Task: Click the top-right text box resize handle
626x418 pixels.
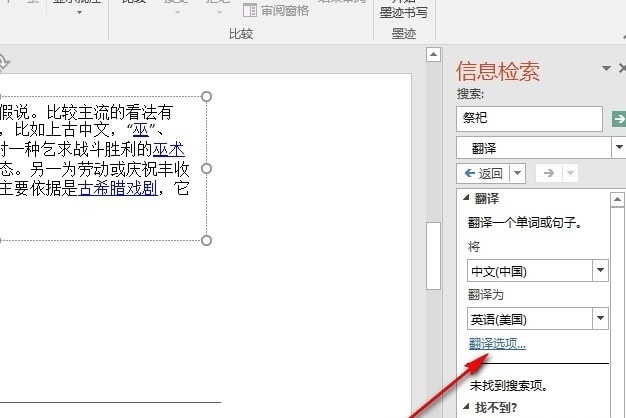Action: tap(207, 97)
